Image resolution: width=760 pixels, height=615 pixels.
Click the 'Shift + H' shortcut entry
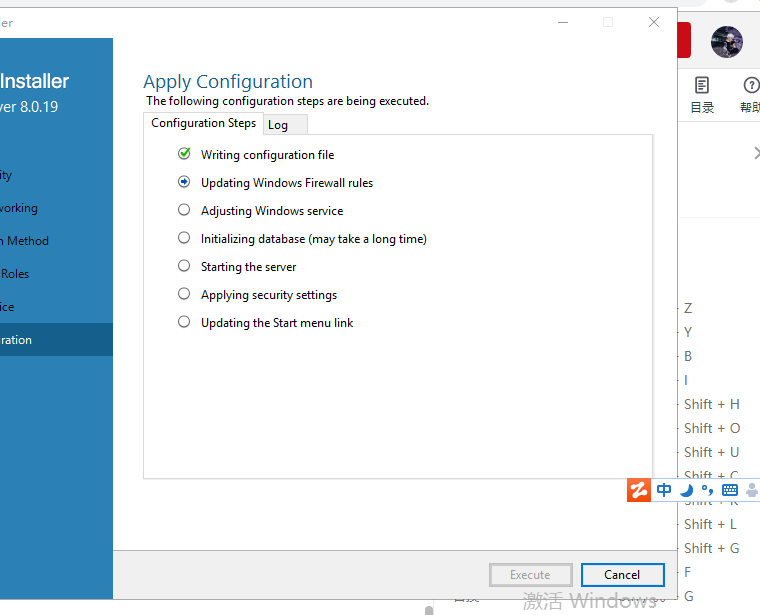click(x=712, y=404)
